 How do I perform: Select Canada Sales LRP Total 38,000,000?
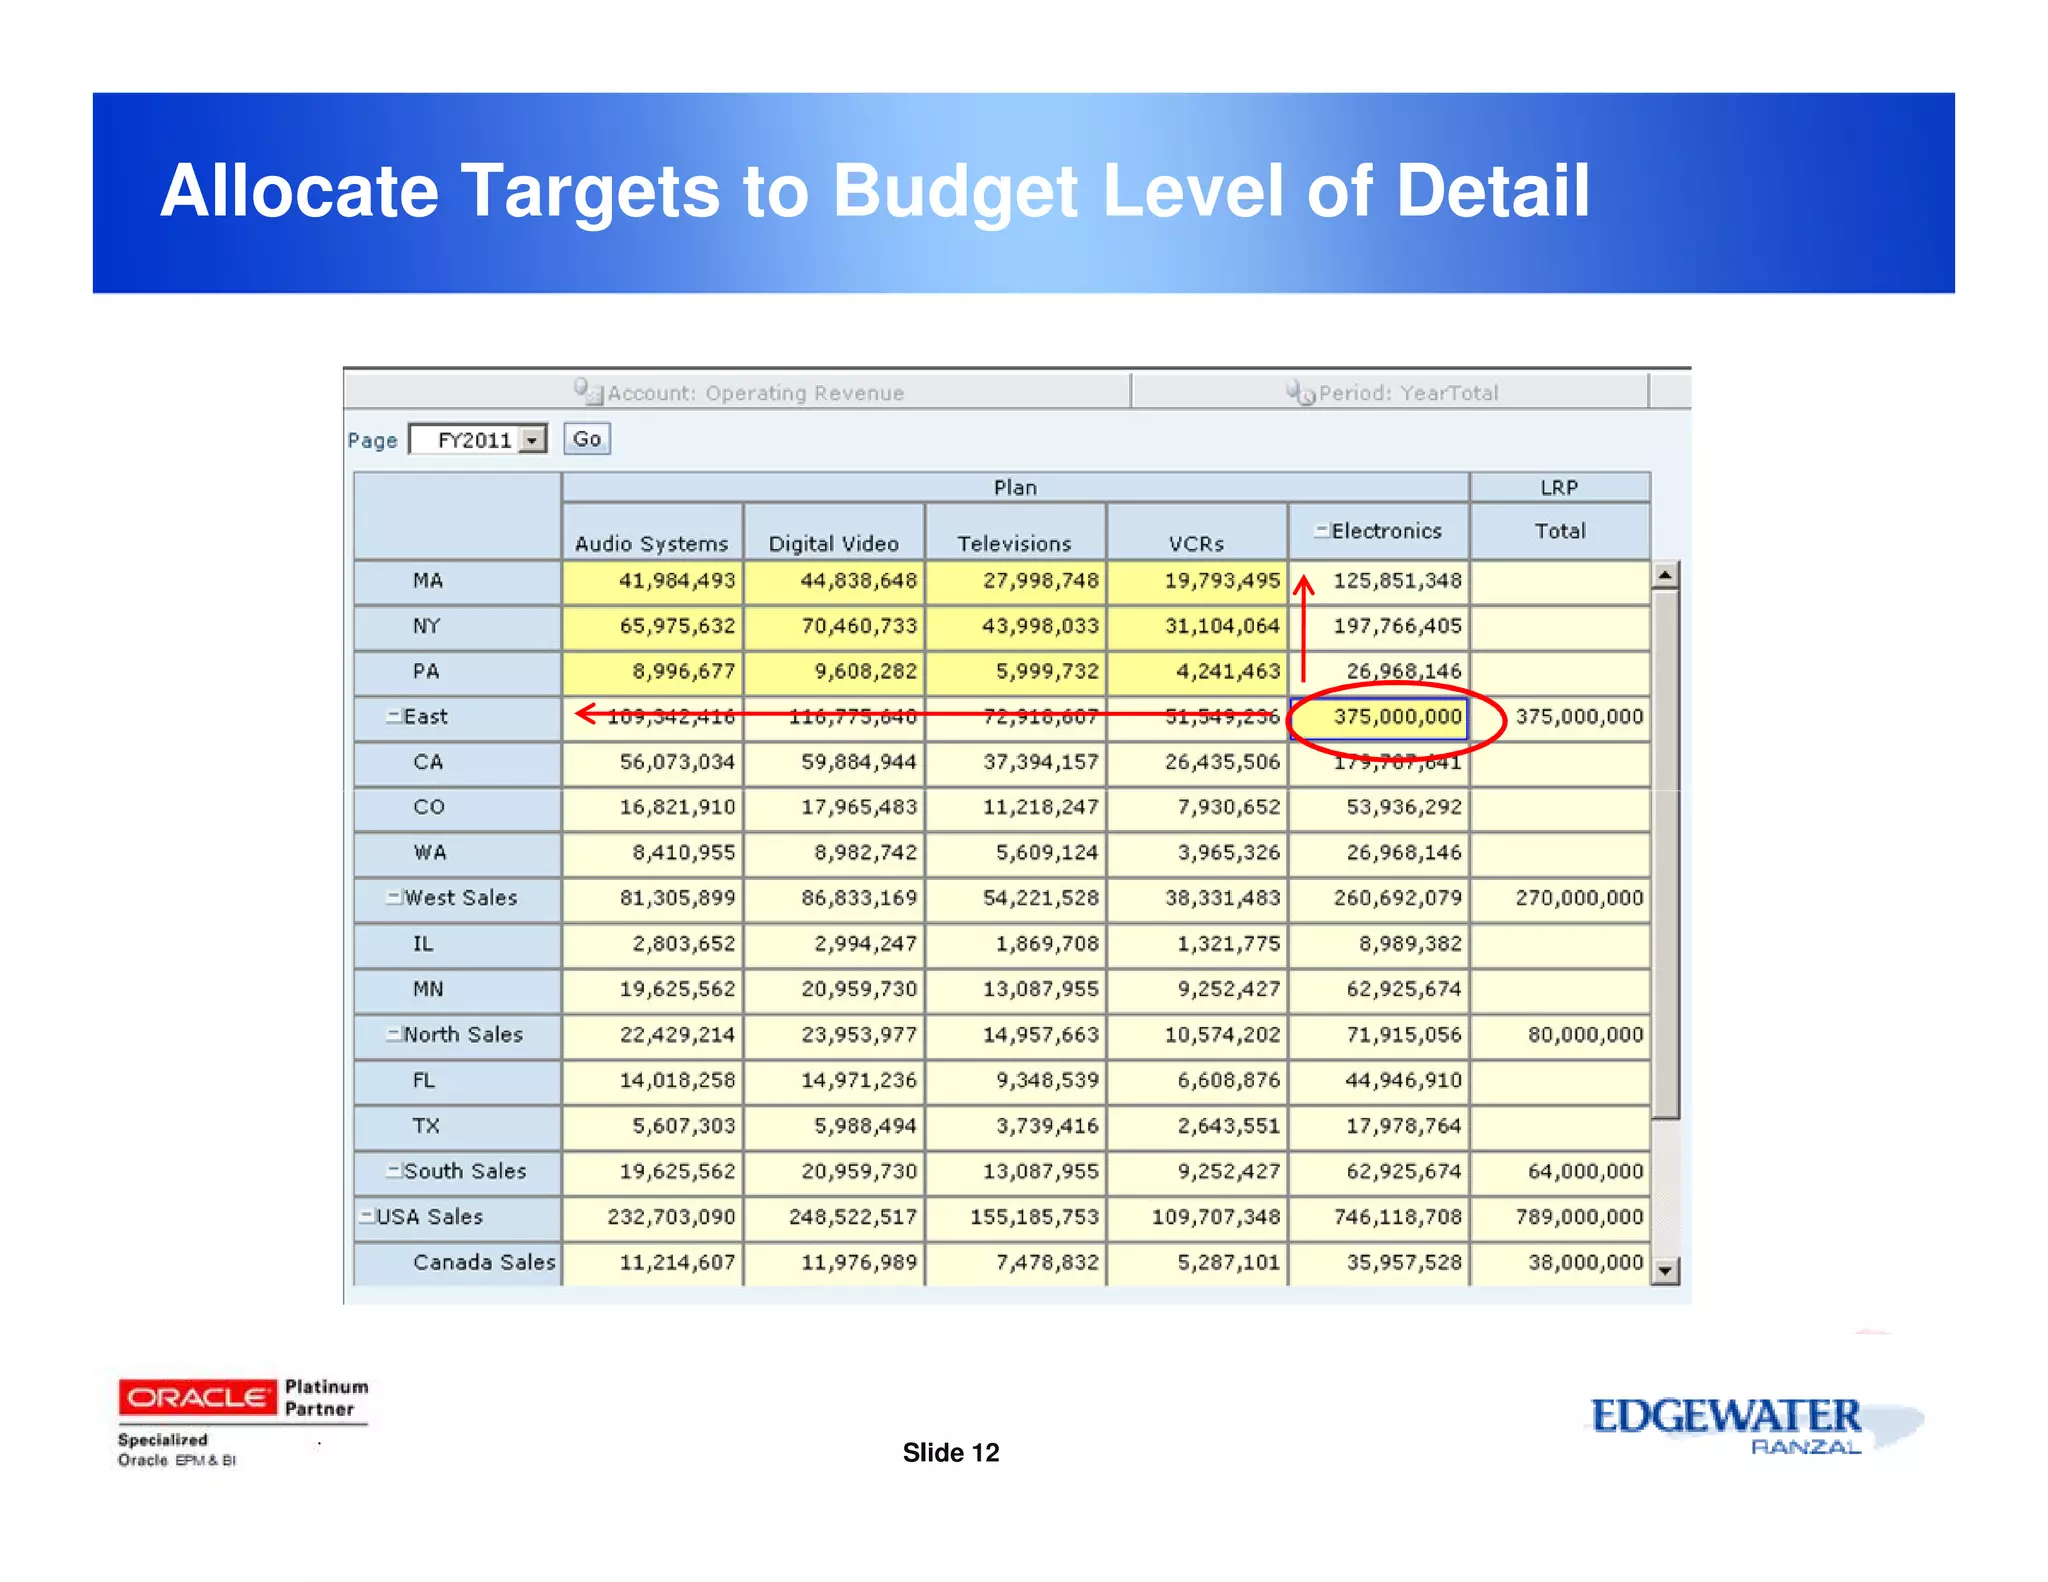point(1560,1263)
